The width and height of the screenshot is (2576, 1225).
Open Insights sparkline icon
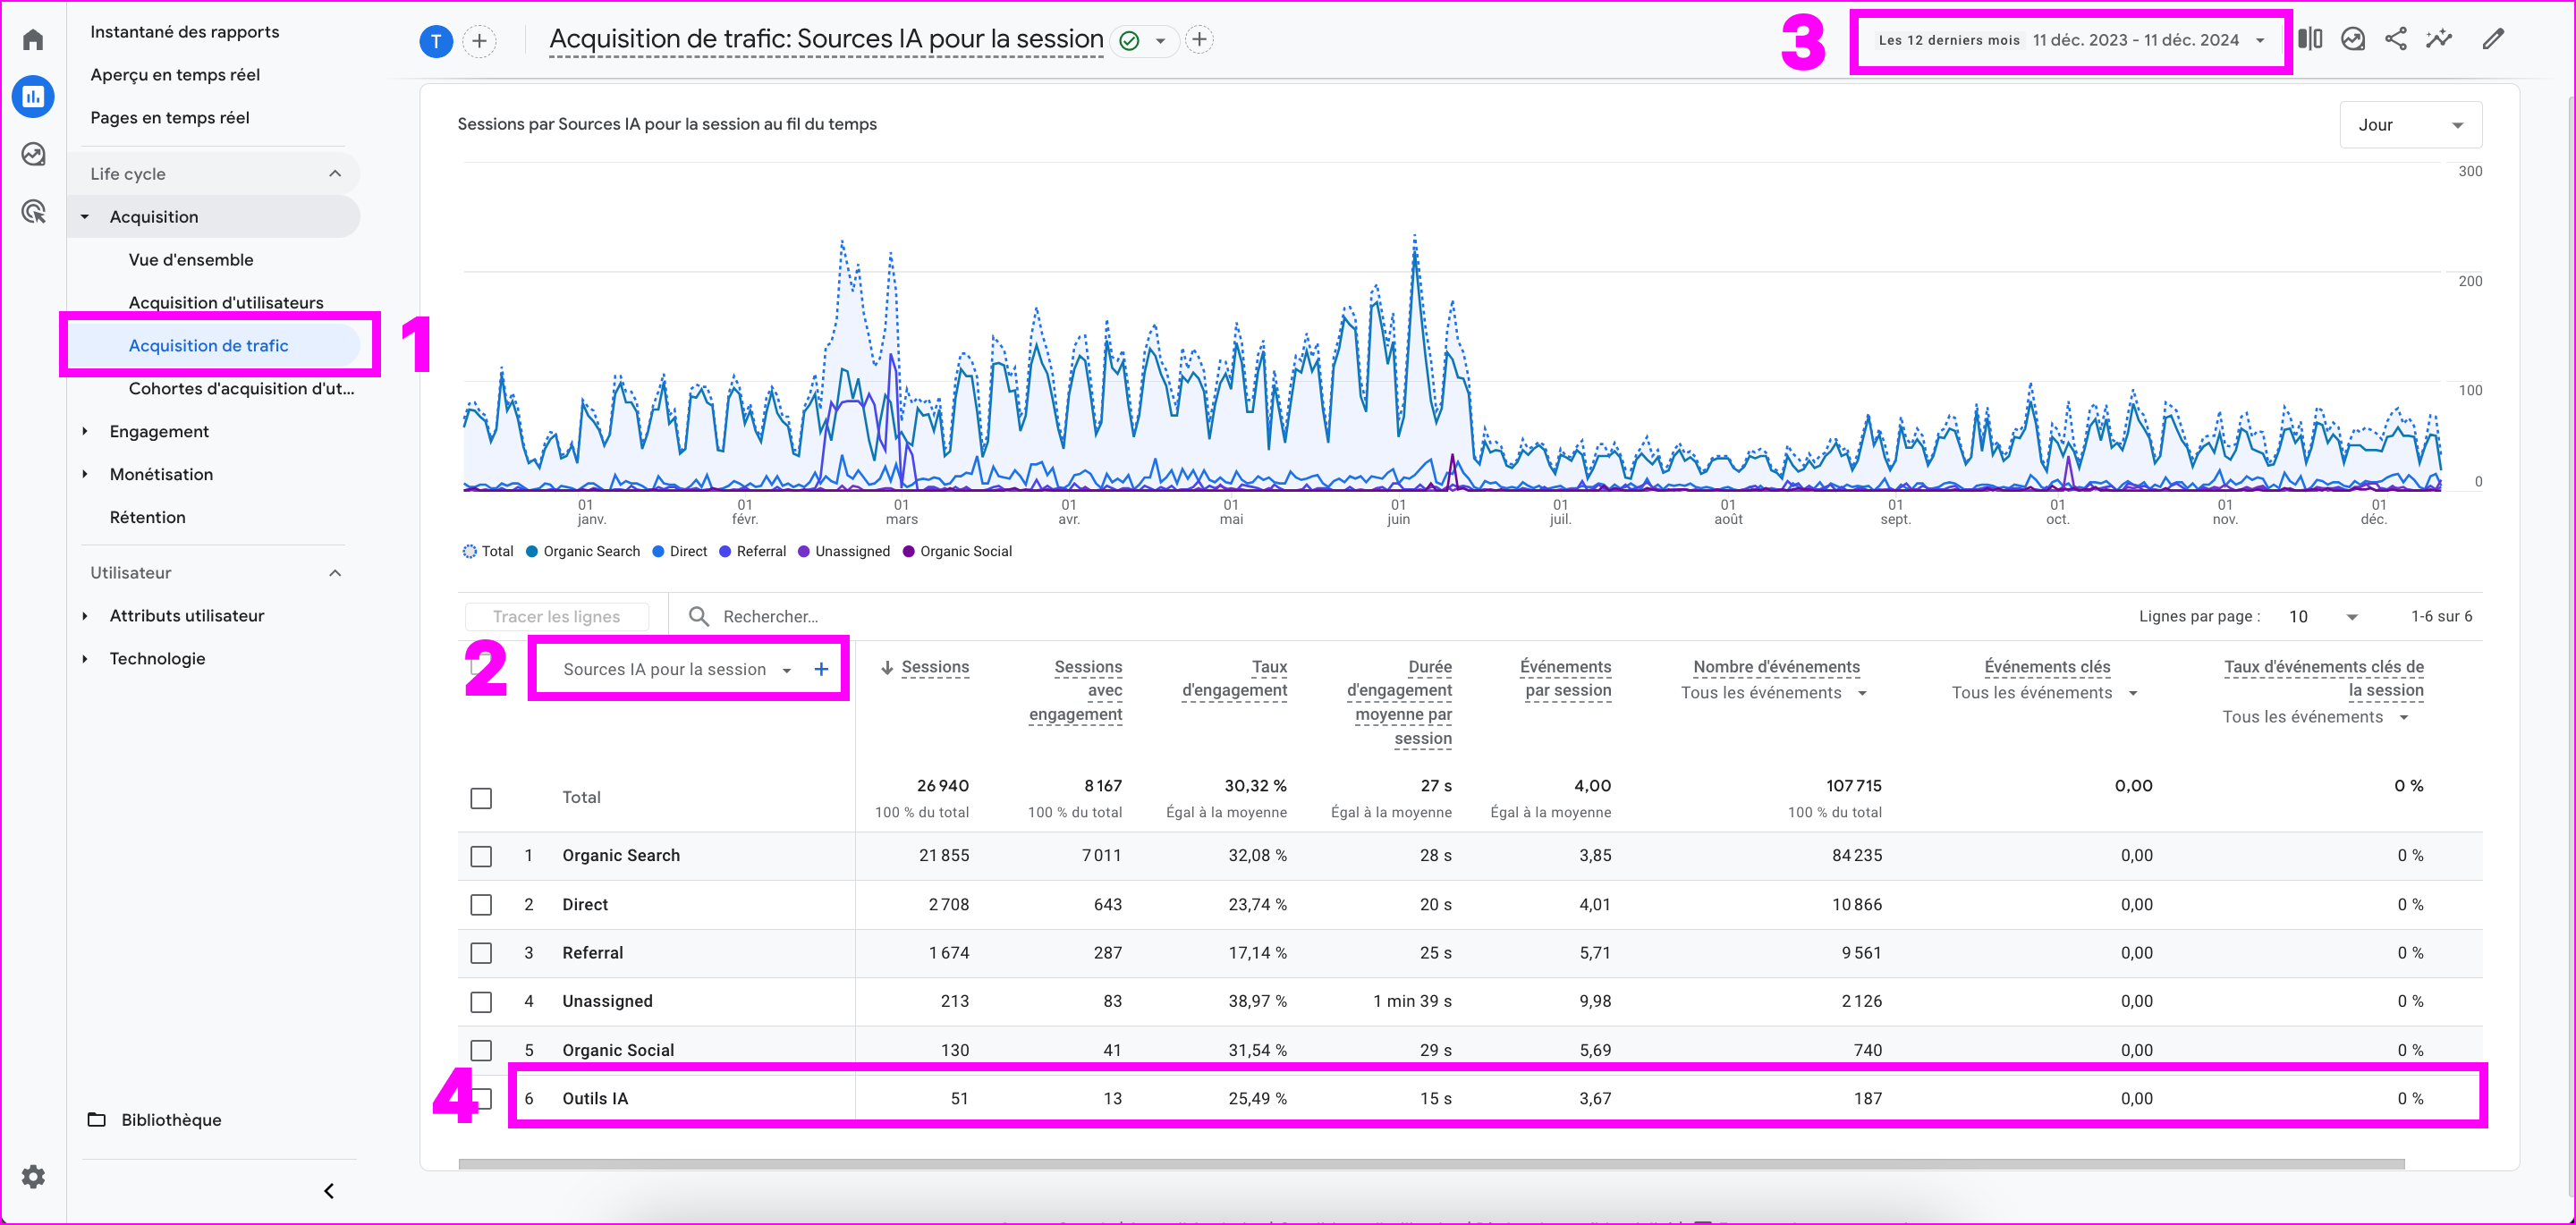(2439, 39)
